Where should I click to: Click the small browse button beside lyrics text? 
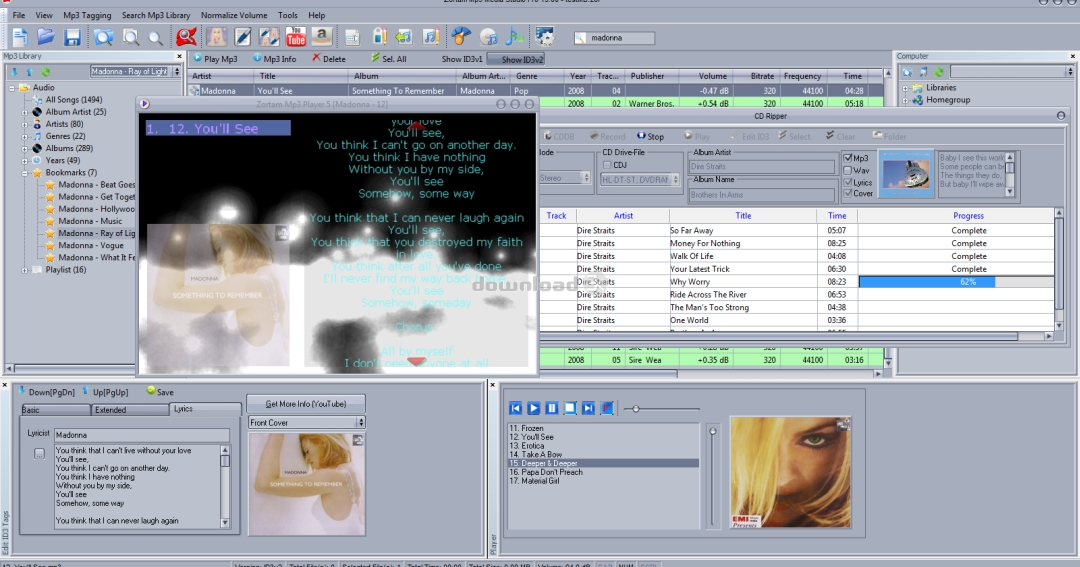coord(39,453)
